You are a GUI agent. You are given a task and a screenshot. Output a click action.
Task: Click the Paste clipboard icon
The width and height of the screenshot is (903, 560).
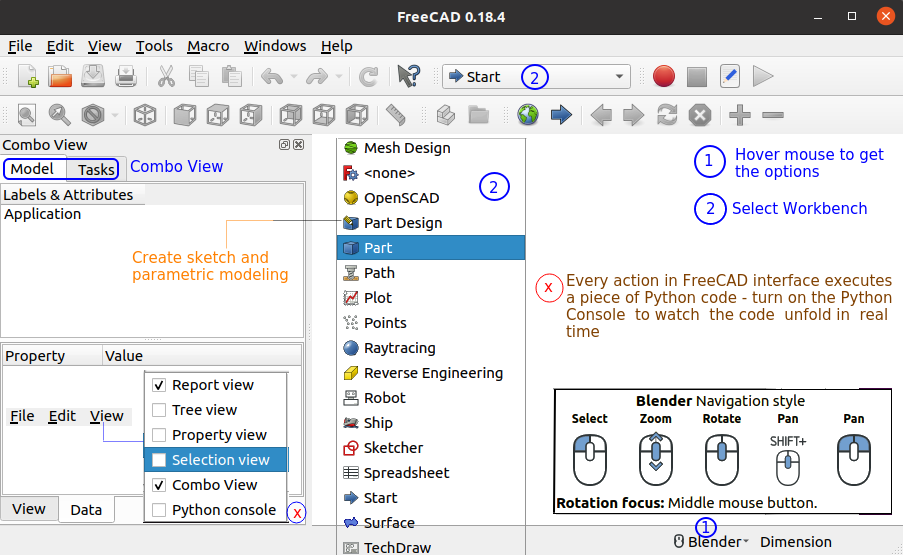click(232, 76)
